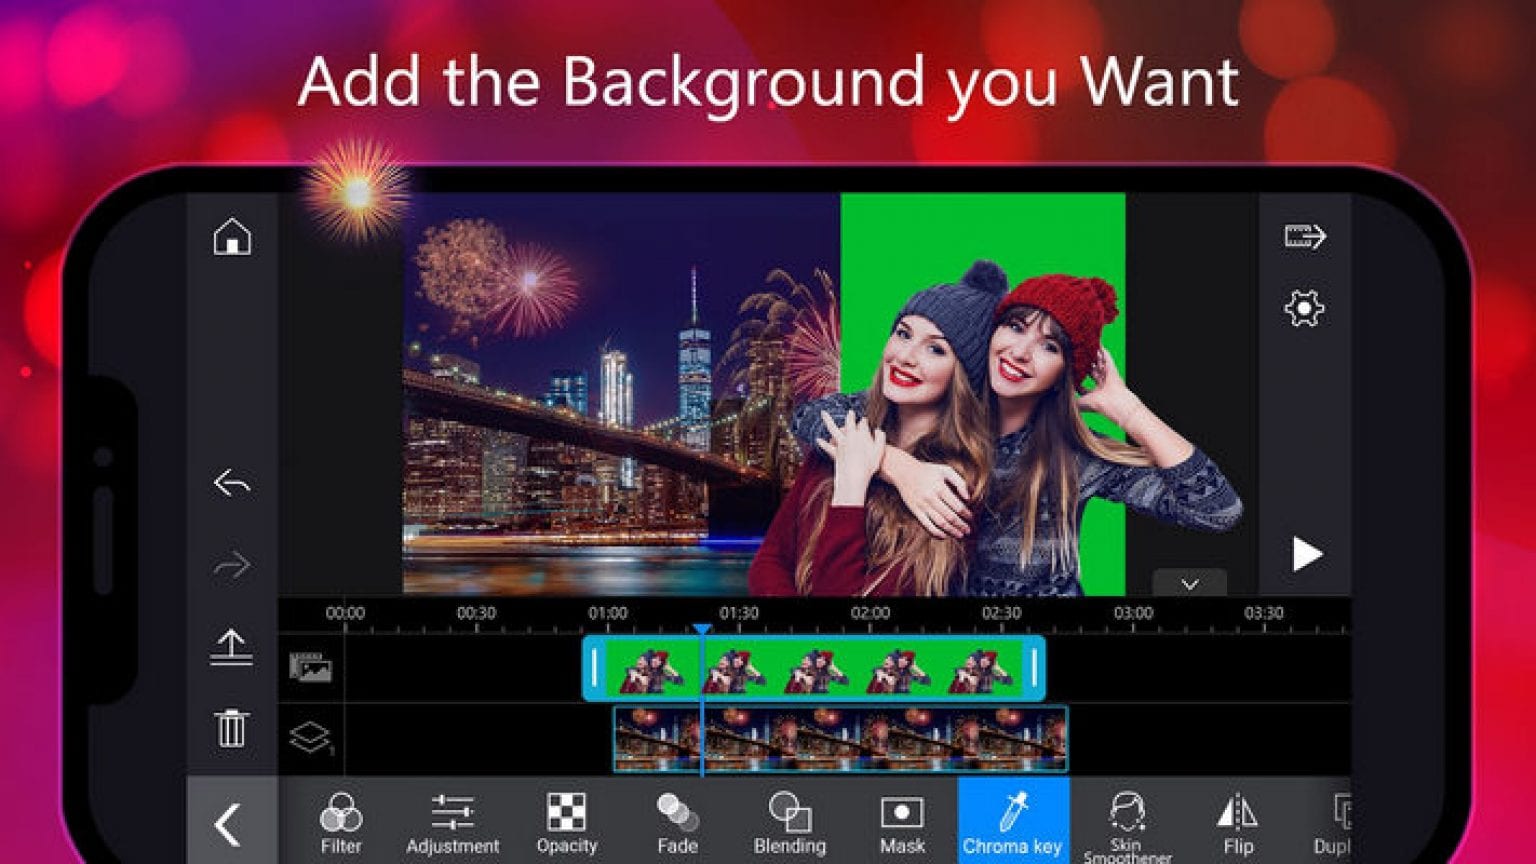Viewport: 1536px width, 864px height.
Task: Toggle the Chroma key tool
Action: [1013, 823]
